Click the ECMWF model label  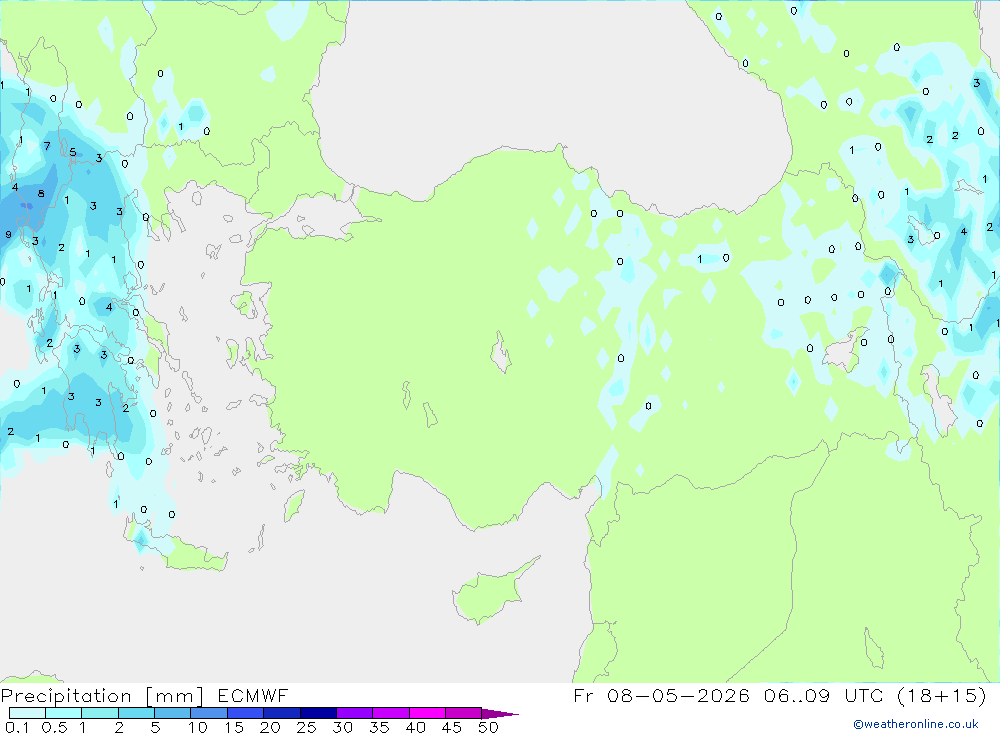point(253,696)
